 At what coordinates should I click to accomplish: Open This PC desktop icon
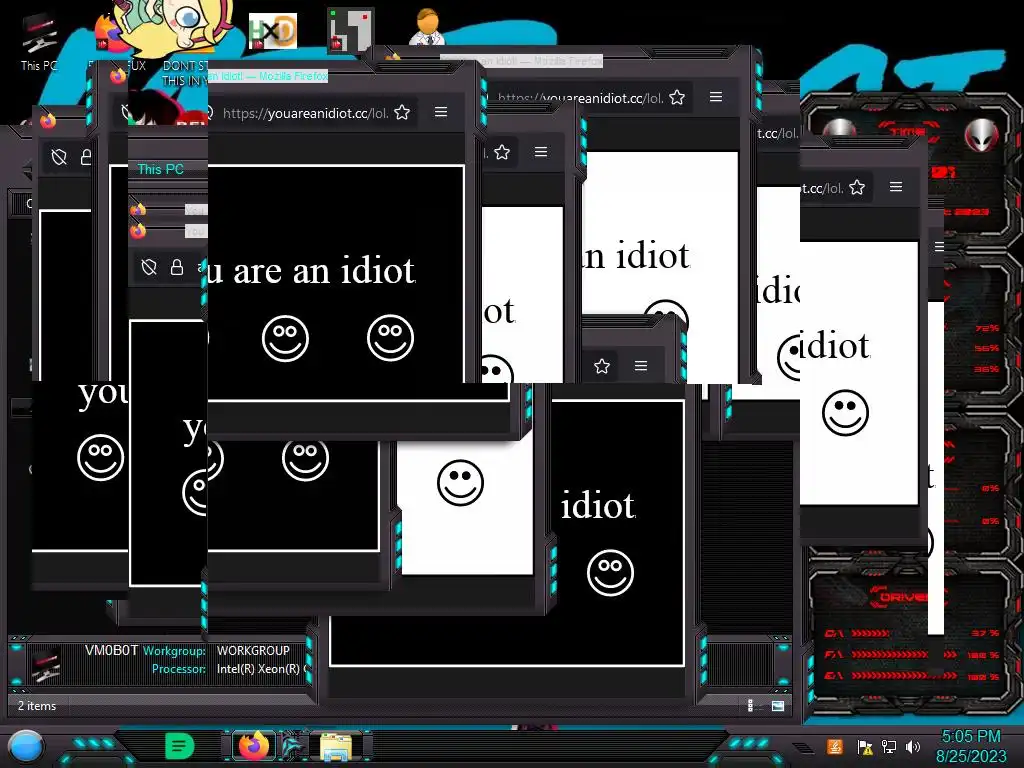[39, 42]
